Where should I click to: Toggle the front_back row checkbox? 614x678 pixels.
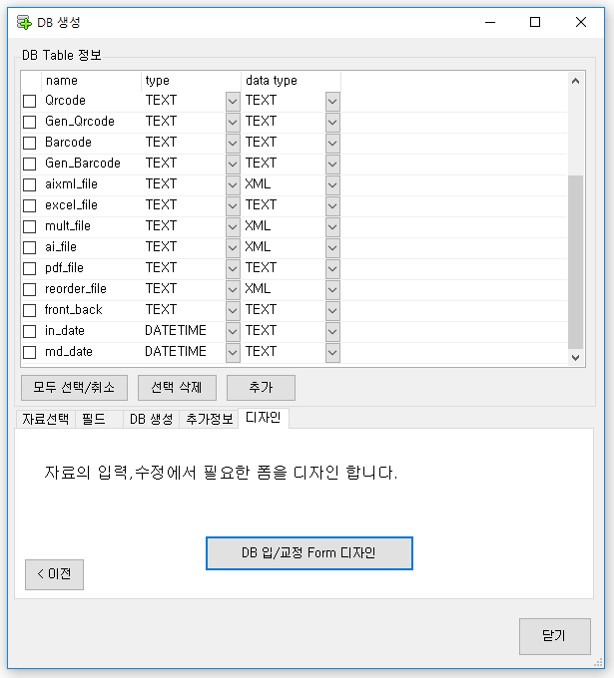click(x=30, y=310)
